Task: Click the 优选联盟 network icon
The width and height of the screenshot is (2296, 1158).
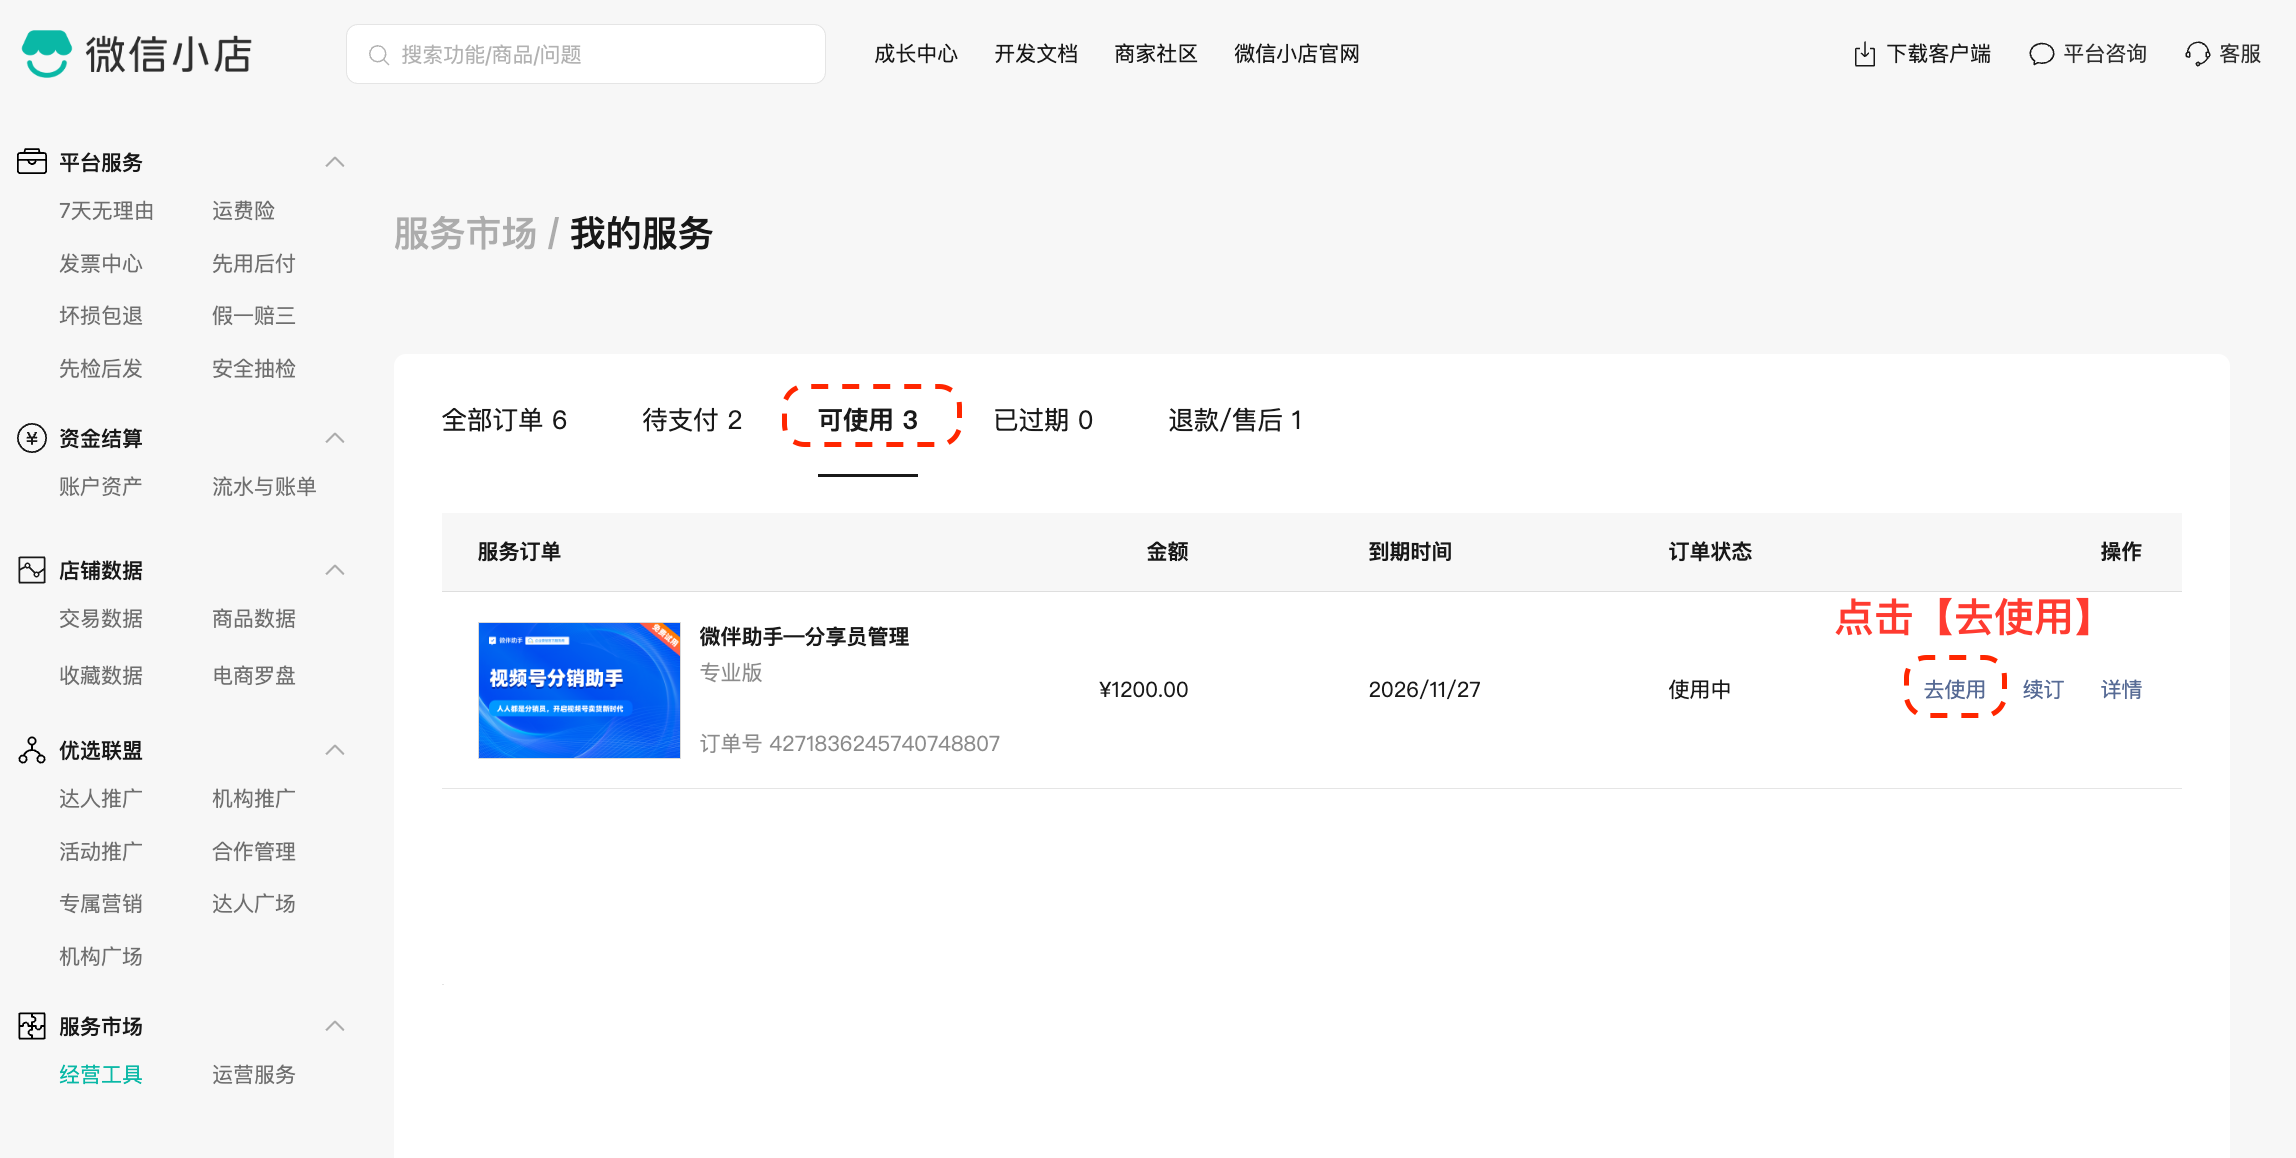Action: point(32,750)
